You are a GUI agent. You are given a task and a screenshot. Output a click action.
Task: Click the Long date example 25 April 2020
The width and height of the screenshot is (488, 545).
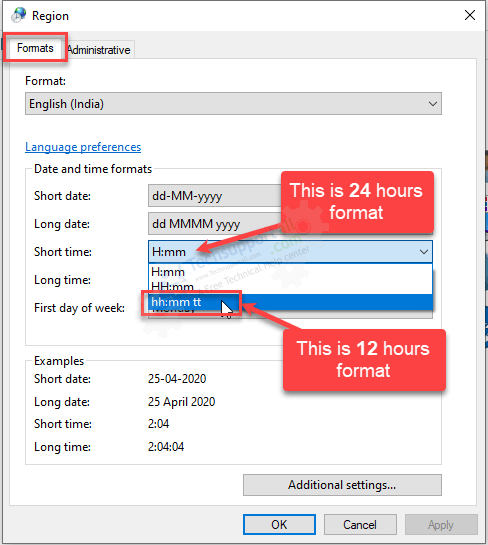click(181, 402)
